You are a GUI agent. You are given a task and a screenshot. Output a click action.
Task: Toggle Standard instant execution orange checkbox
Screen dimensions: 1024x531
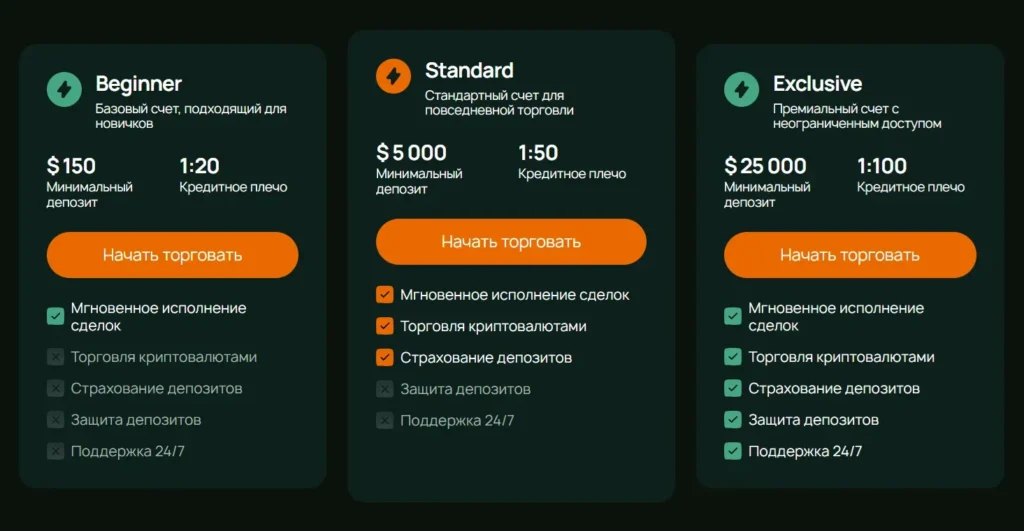coord(385,295)
